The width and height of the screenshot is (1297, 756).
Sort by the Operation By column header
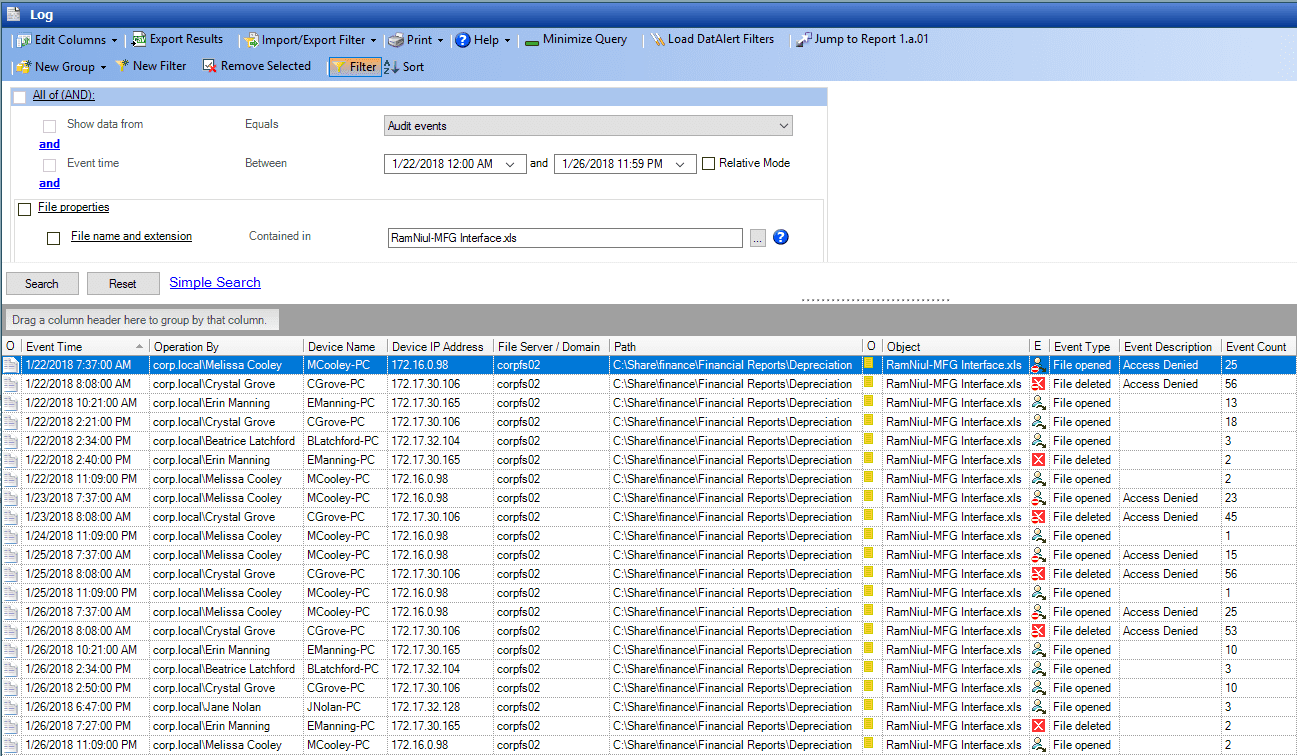pyautogui.click(x=226, y=347)
